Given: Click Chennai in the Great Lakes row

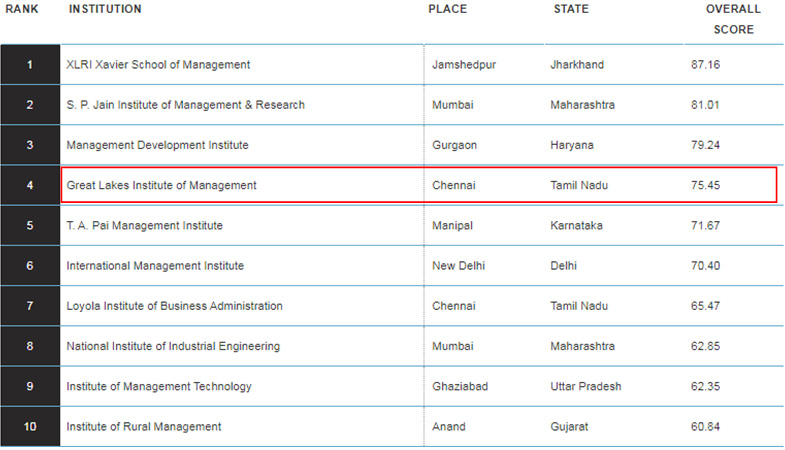Looking at the screenshot, I should click(x=454, y=185).
